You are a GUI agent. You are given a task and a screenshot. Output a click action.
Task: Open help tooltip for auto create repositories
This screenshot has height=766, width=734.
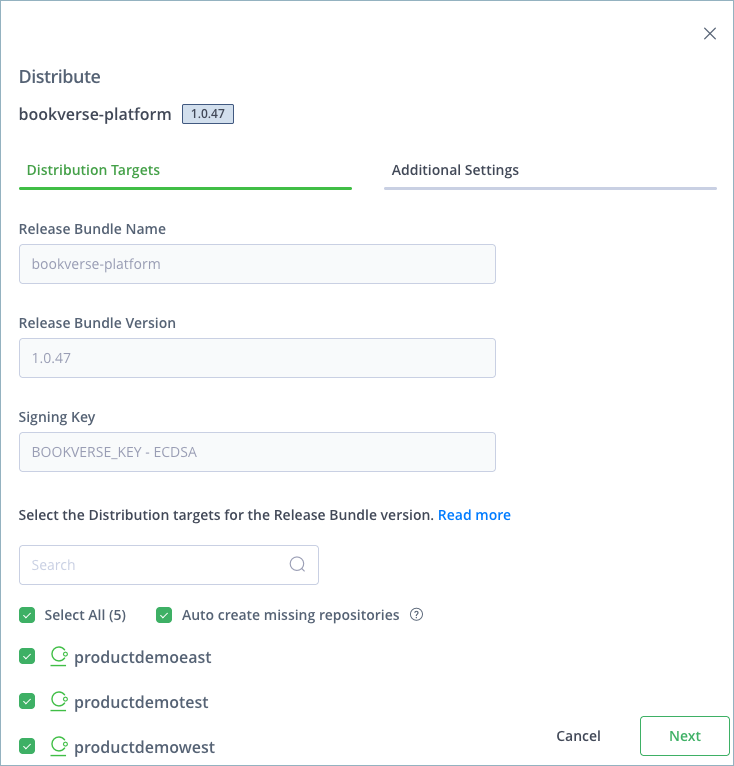point(416,615)
